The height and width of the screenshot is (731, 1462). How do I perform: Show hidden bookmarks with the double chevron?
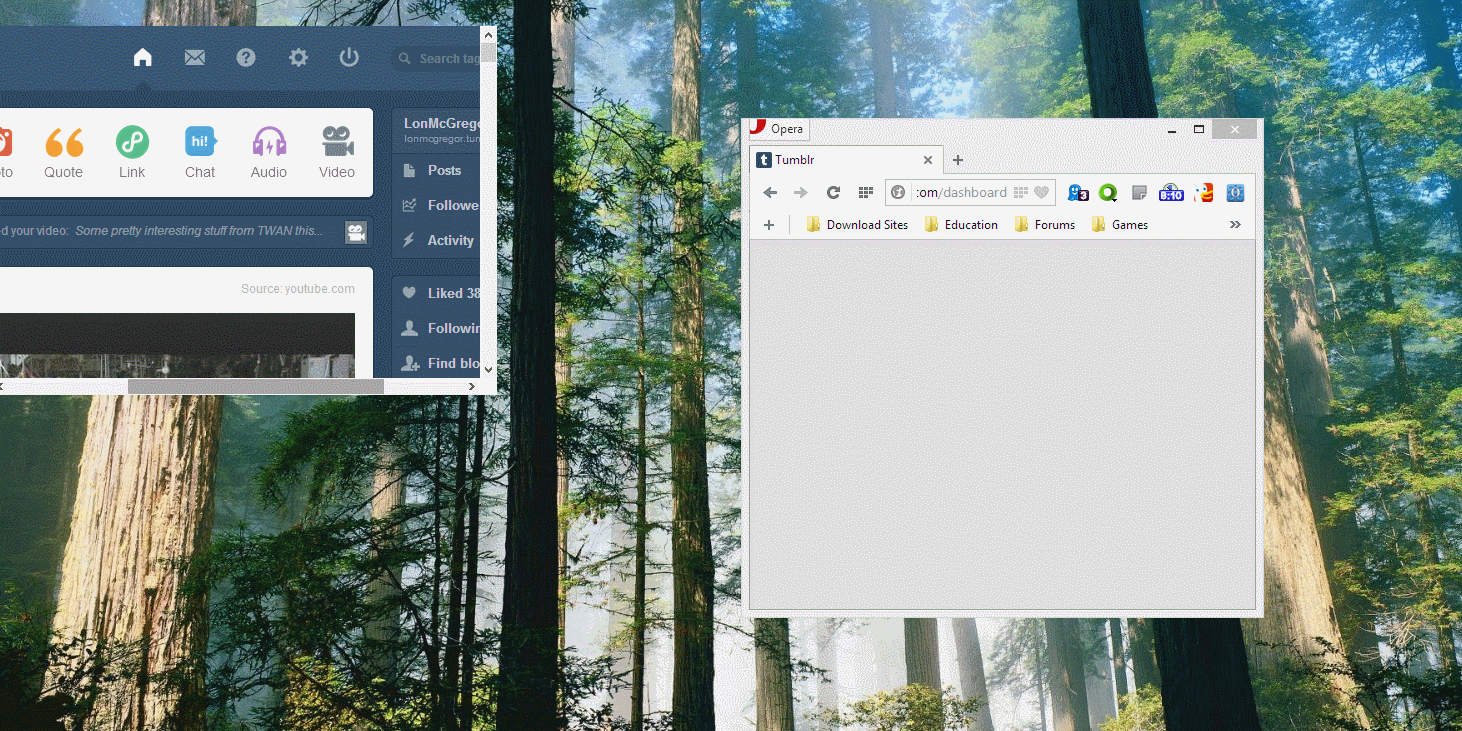coord(1235,225)
